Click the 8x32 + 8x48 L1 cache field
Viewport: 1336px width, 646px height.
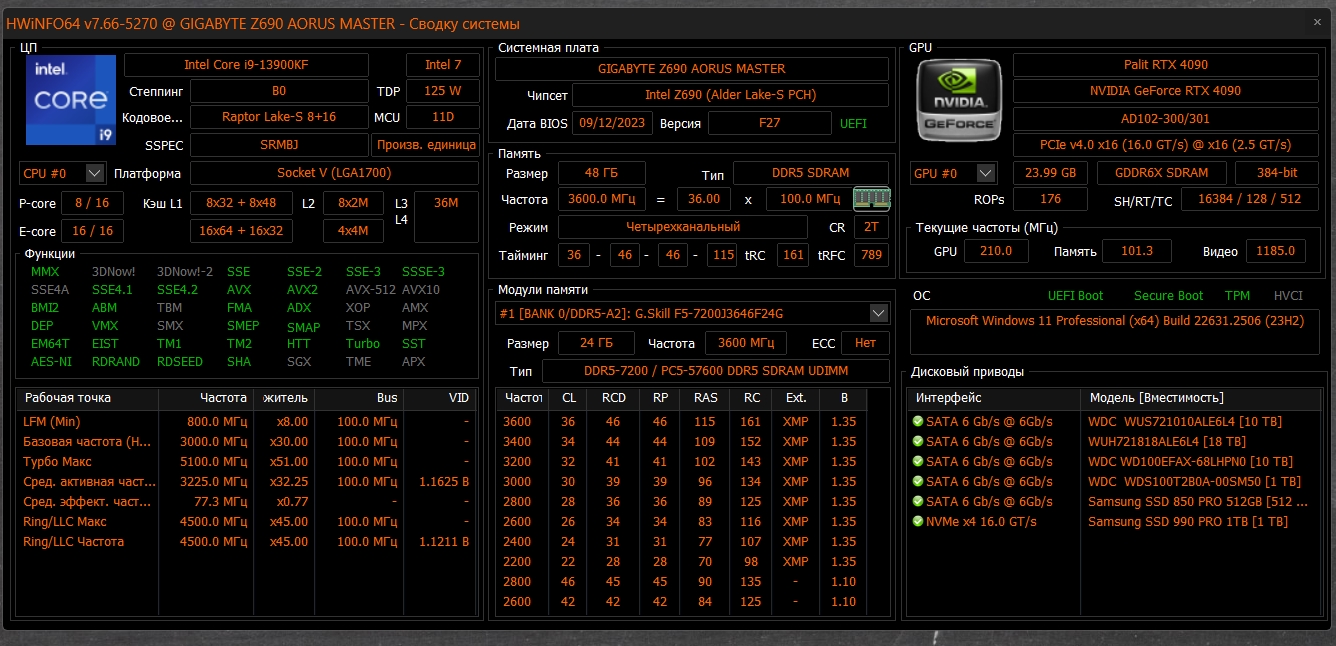point(241,203)
